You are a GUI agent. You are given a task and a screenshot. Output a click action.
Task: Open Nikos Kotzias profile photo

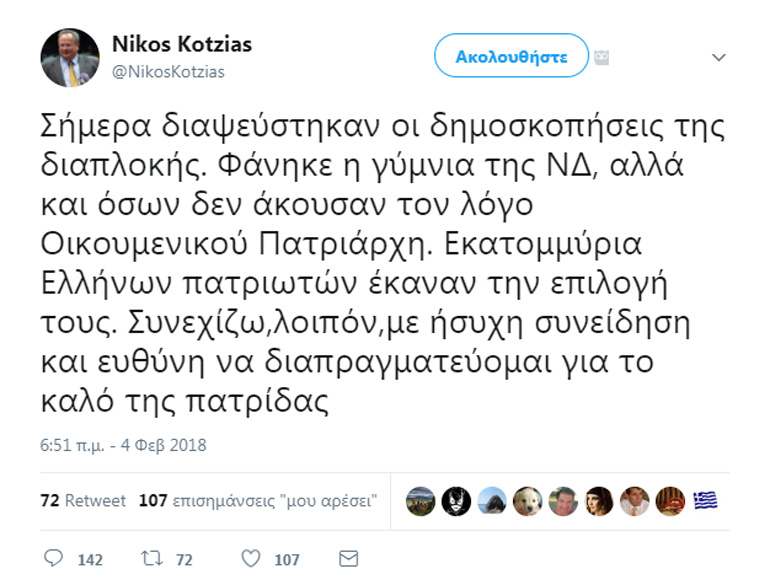point(70,57)
